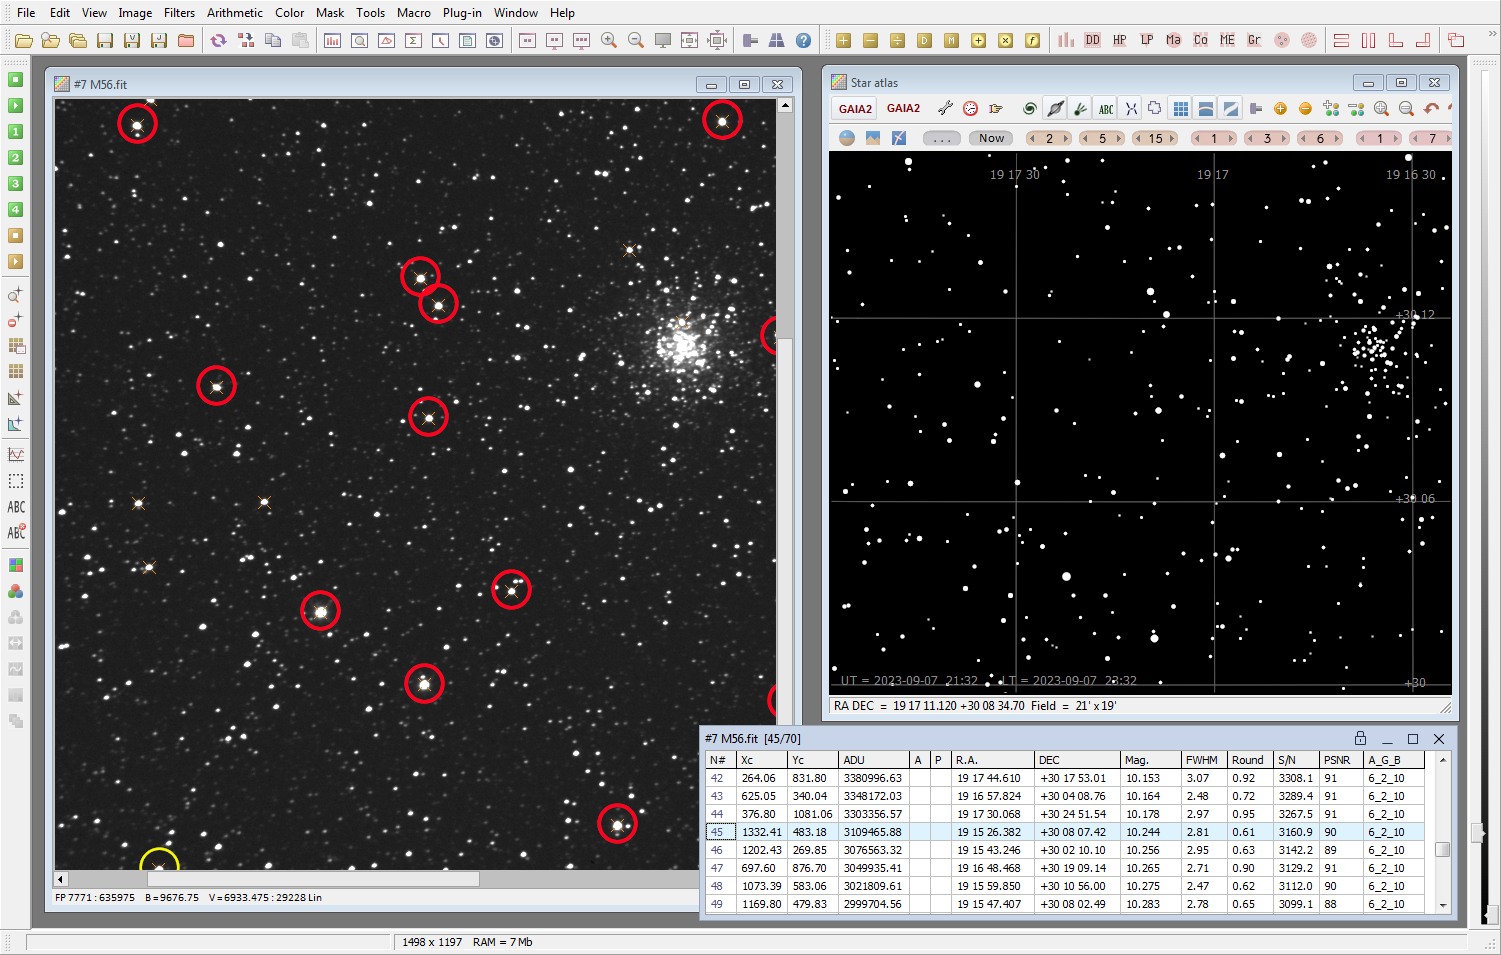Screen dimensions: 1501x955
Task: Decrease the 7 stepper in Star atlas
Action: (1414, 138)
